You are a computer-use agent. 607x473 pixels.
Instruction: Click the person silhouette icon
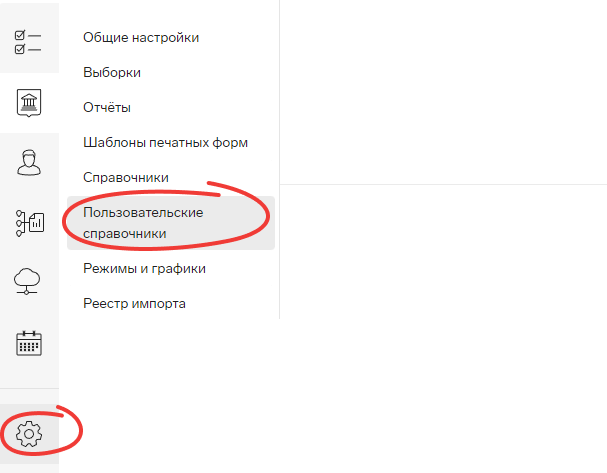[29, 163]
